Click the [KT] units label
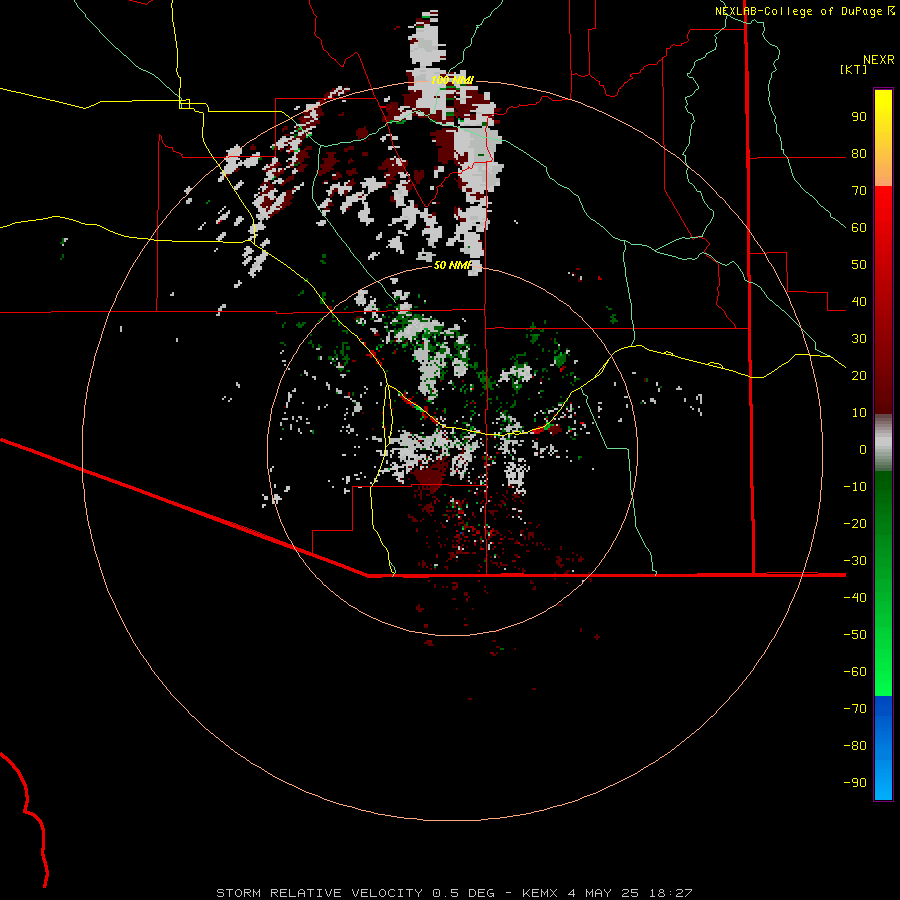The width and height of the screenshot is (900, 900). (x=854, y=69)
